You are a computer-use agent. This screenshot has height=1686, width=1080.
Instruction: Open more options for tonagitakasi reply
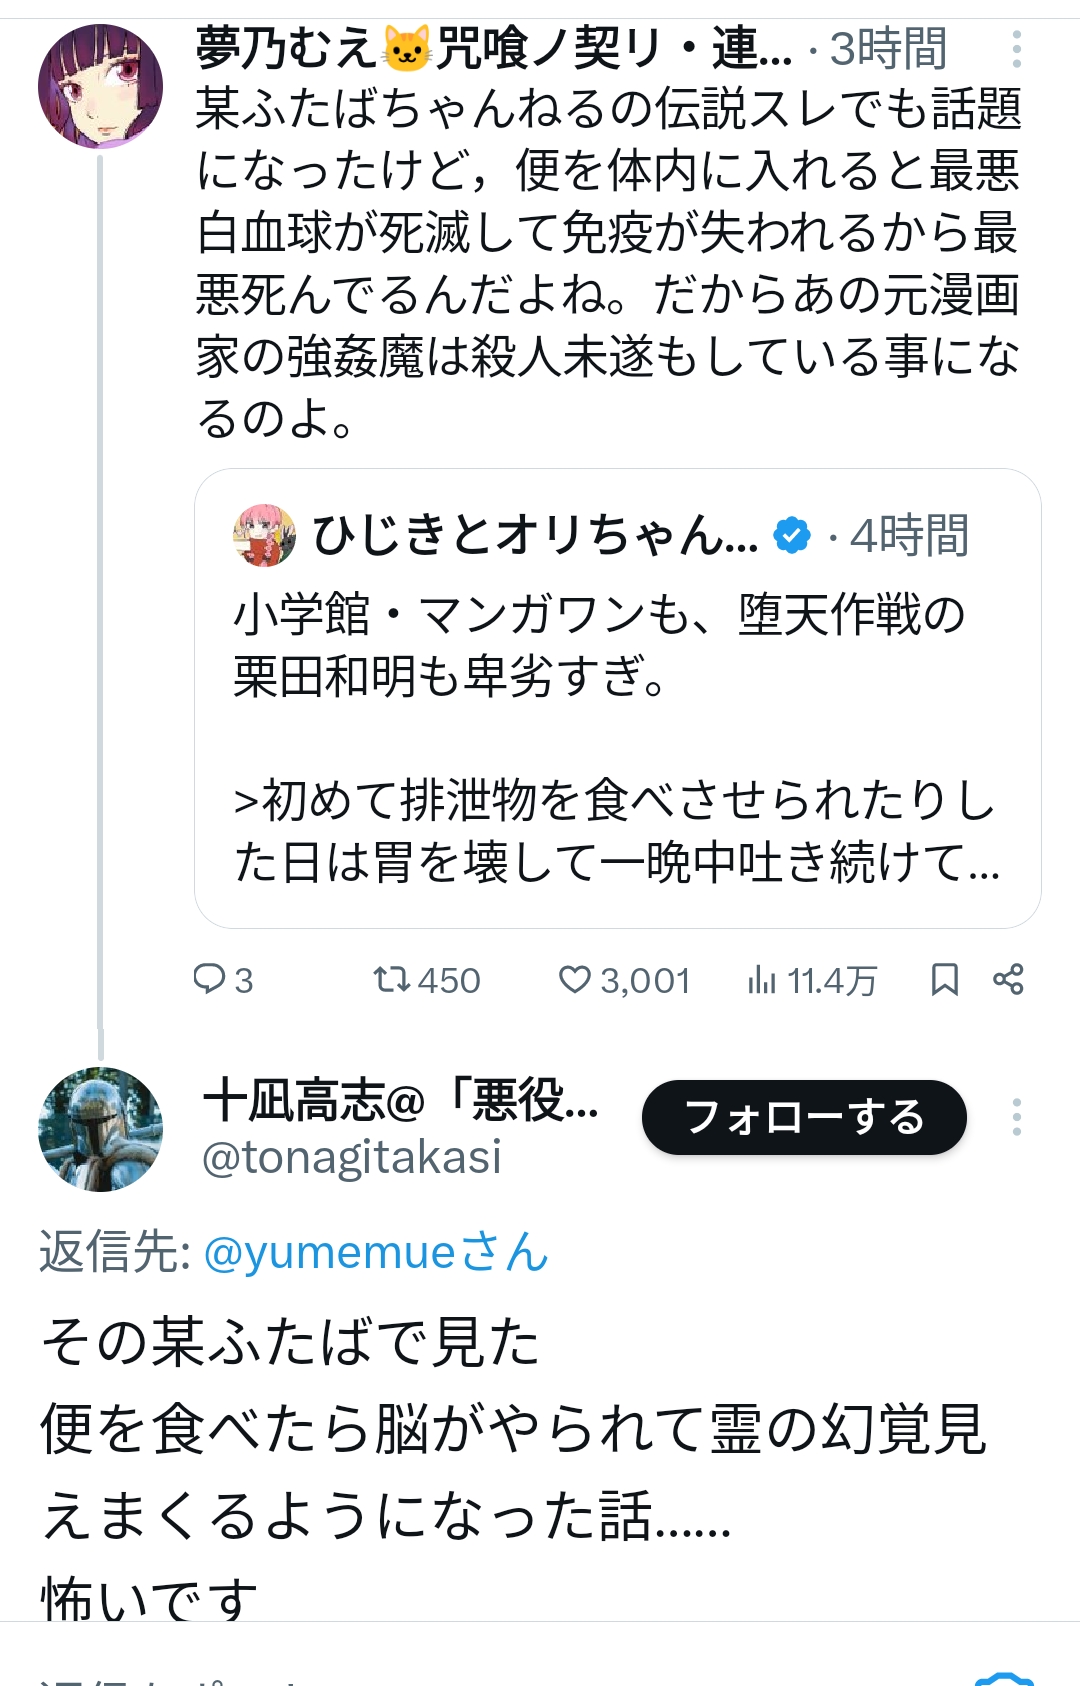[x=1016, y=1117]
